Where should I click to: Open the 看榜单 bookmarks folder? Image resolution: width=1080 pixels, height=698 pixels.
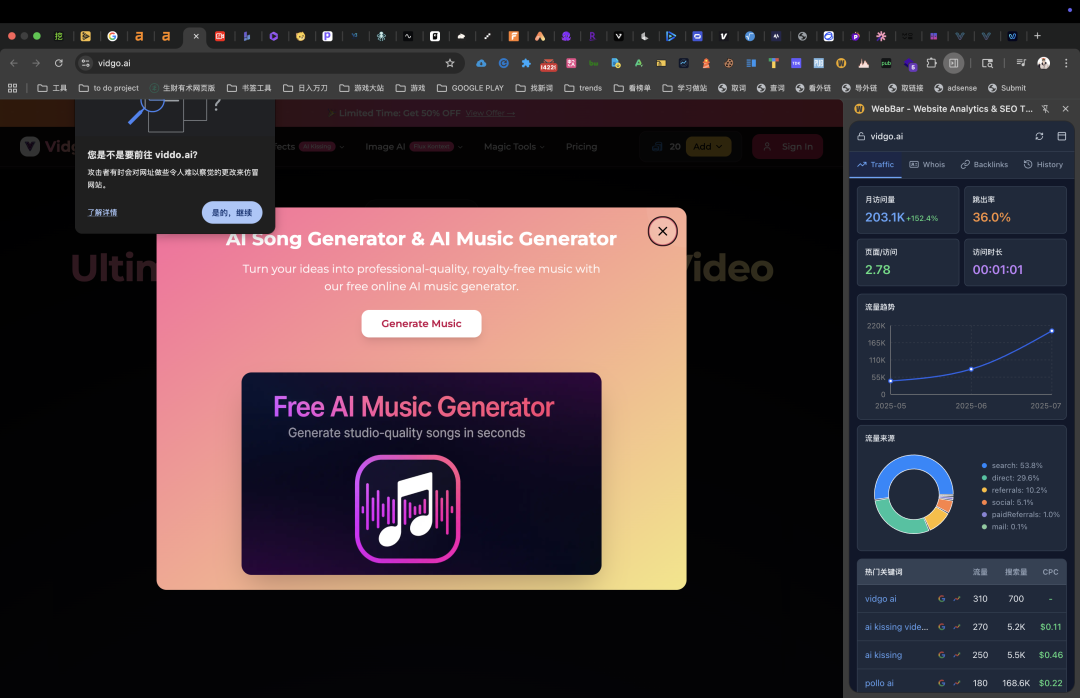tap(632, 88)
